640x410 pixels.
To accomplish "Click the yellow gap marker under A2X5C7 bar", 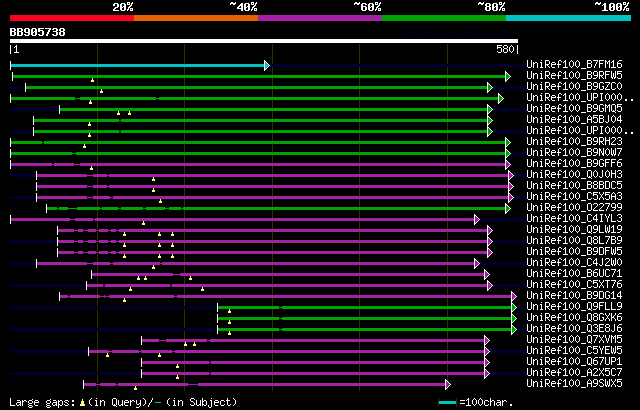I will click(x=178, y=377).
